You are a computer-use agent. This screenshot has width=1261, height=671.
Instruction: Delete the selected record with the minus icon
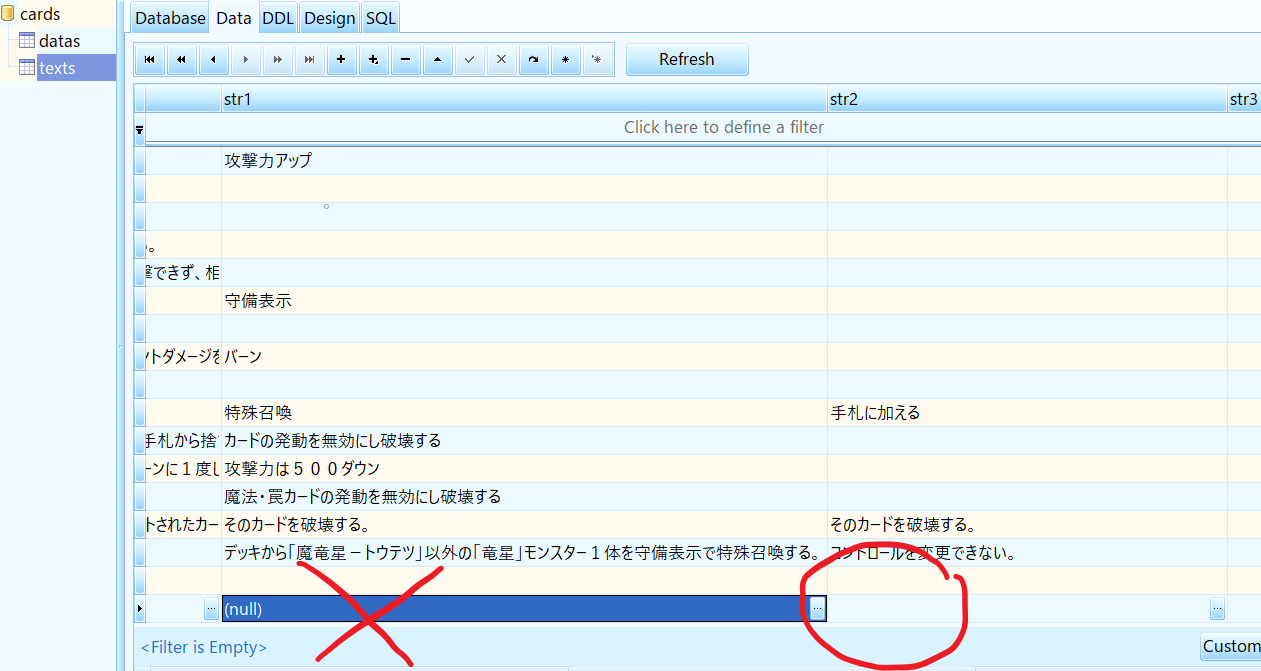405,59
